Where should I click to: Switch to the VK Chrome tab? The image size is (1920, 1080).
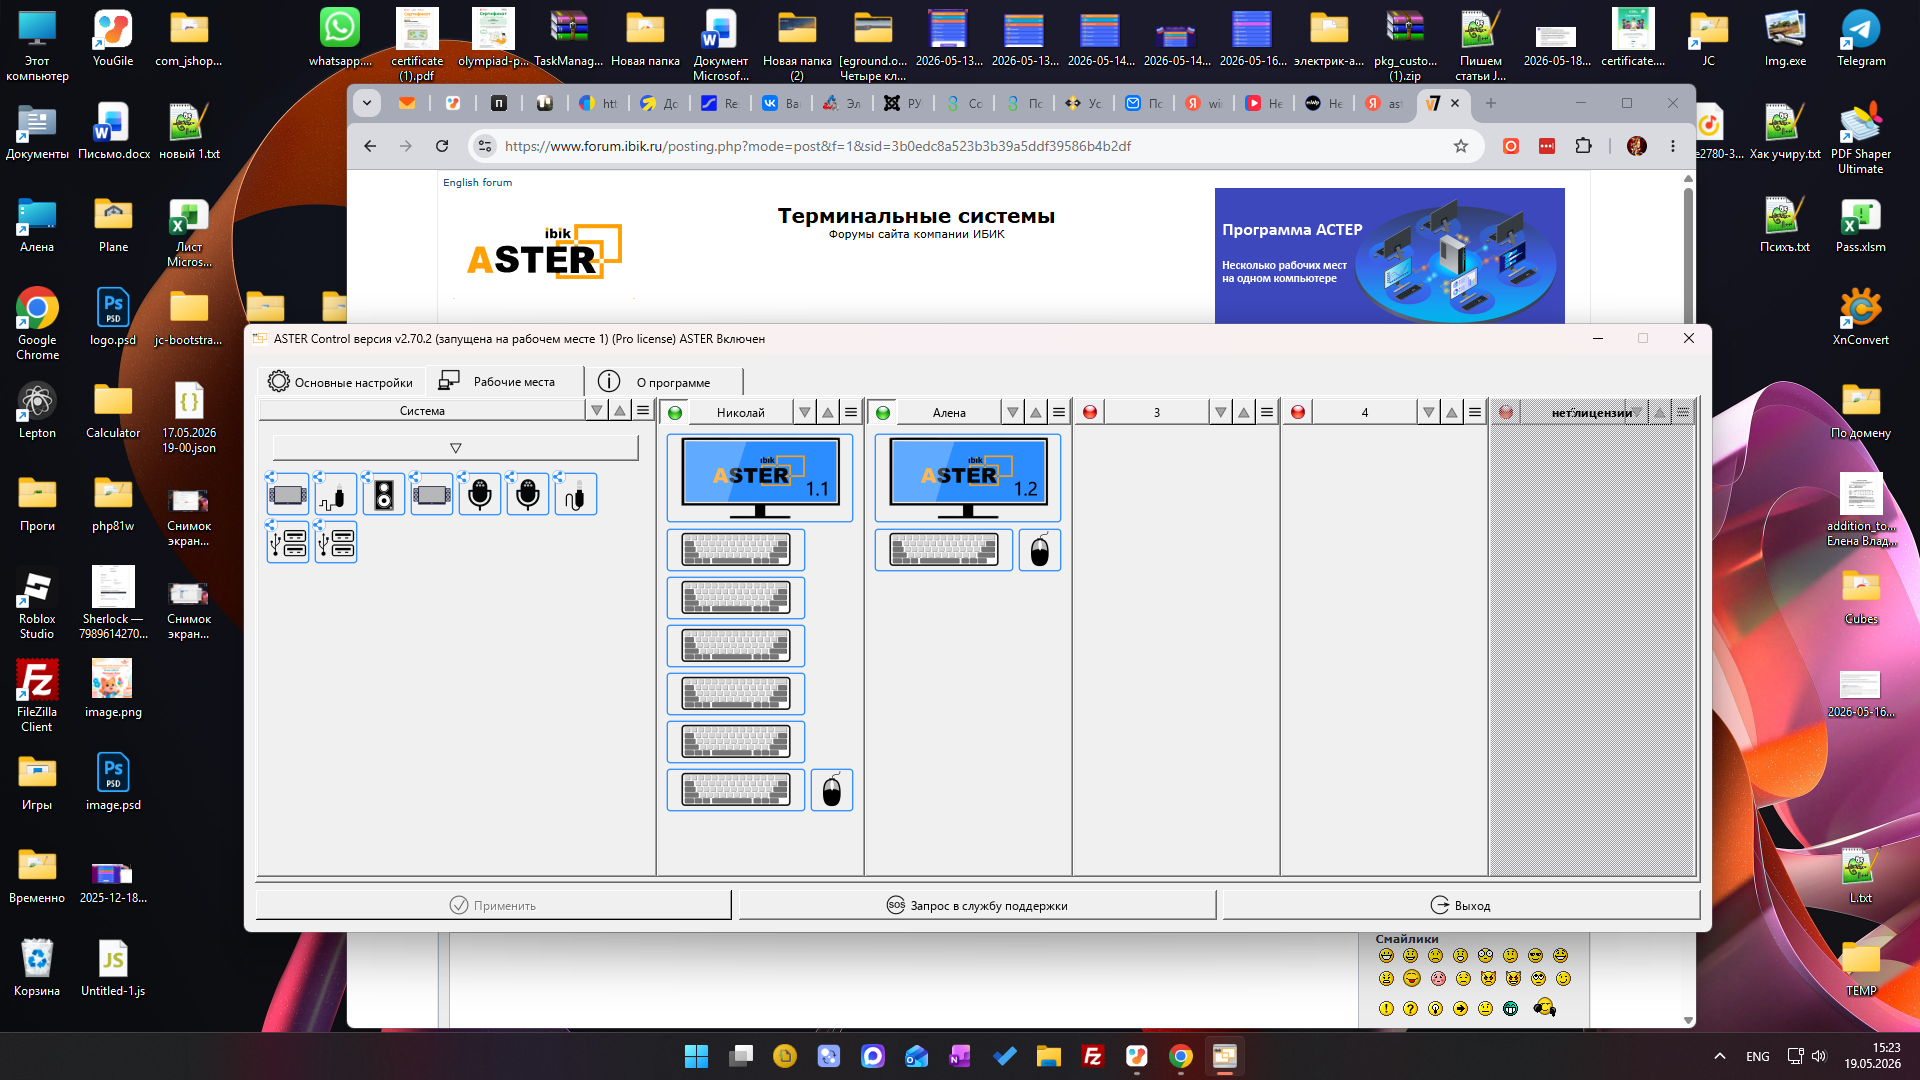(x=780, y=103)
